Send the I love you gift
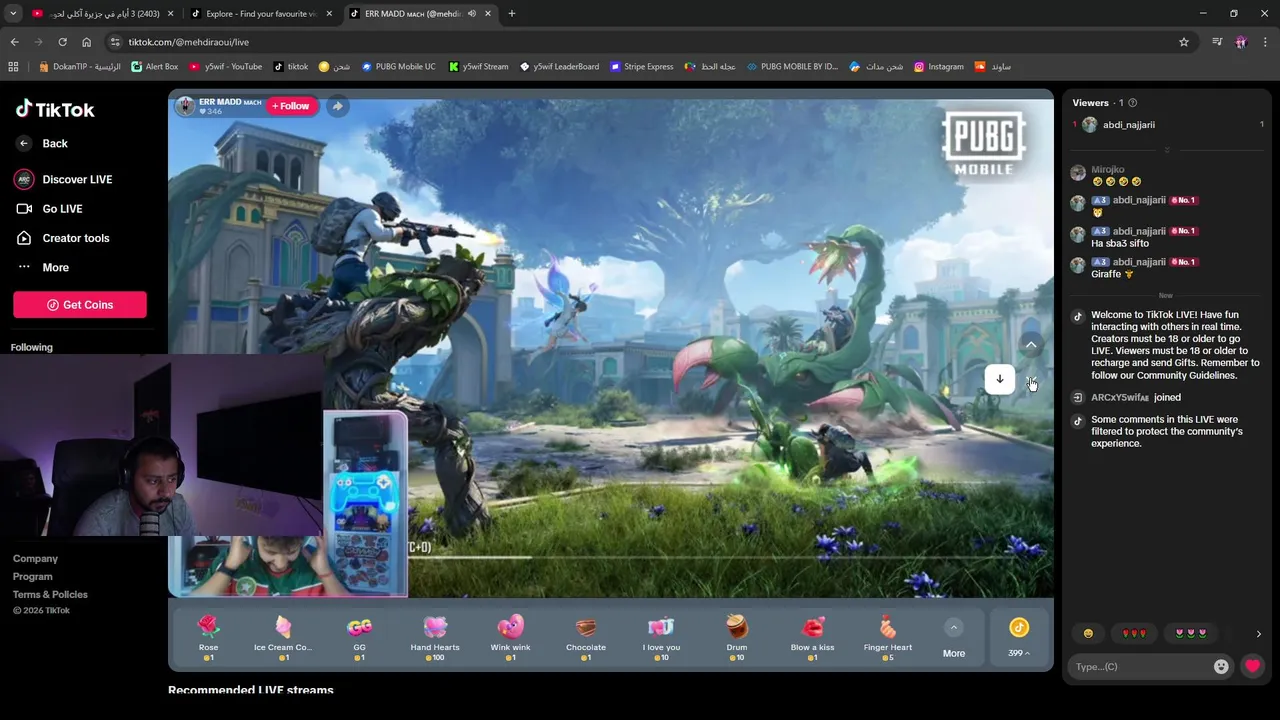Viewport: 1280px width, 720px height. [x=661, y=637]
